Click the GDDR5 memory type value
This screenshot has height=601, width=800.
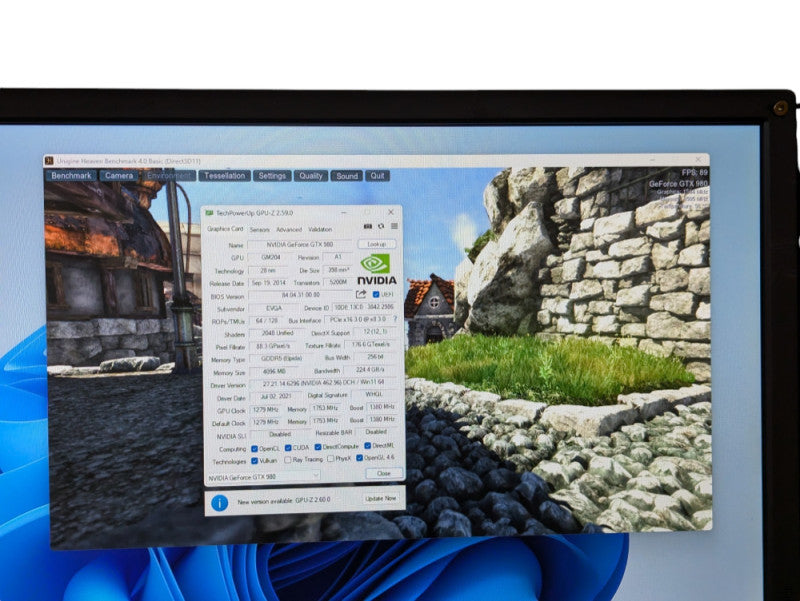point(281,358)
